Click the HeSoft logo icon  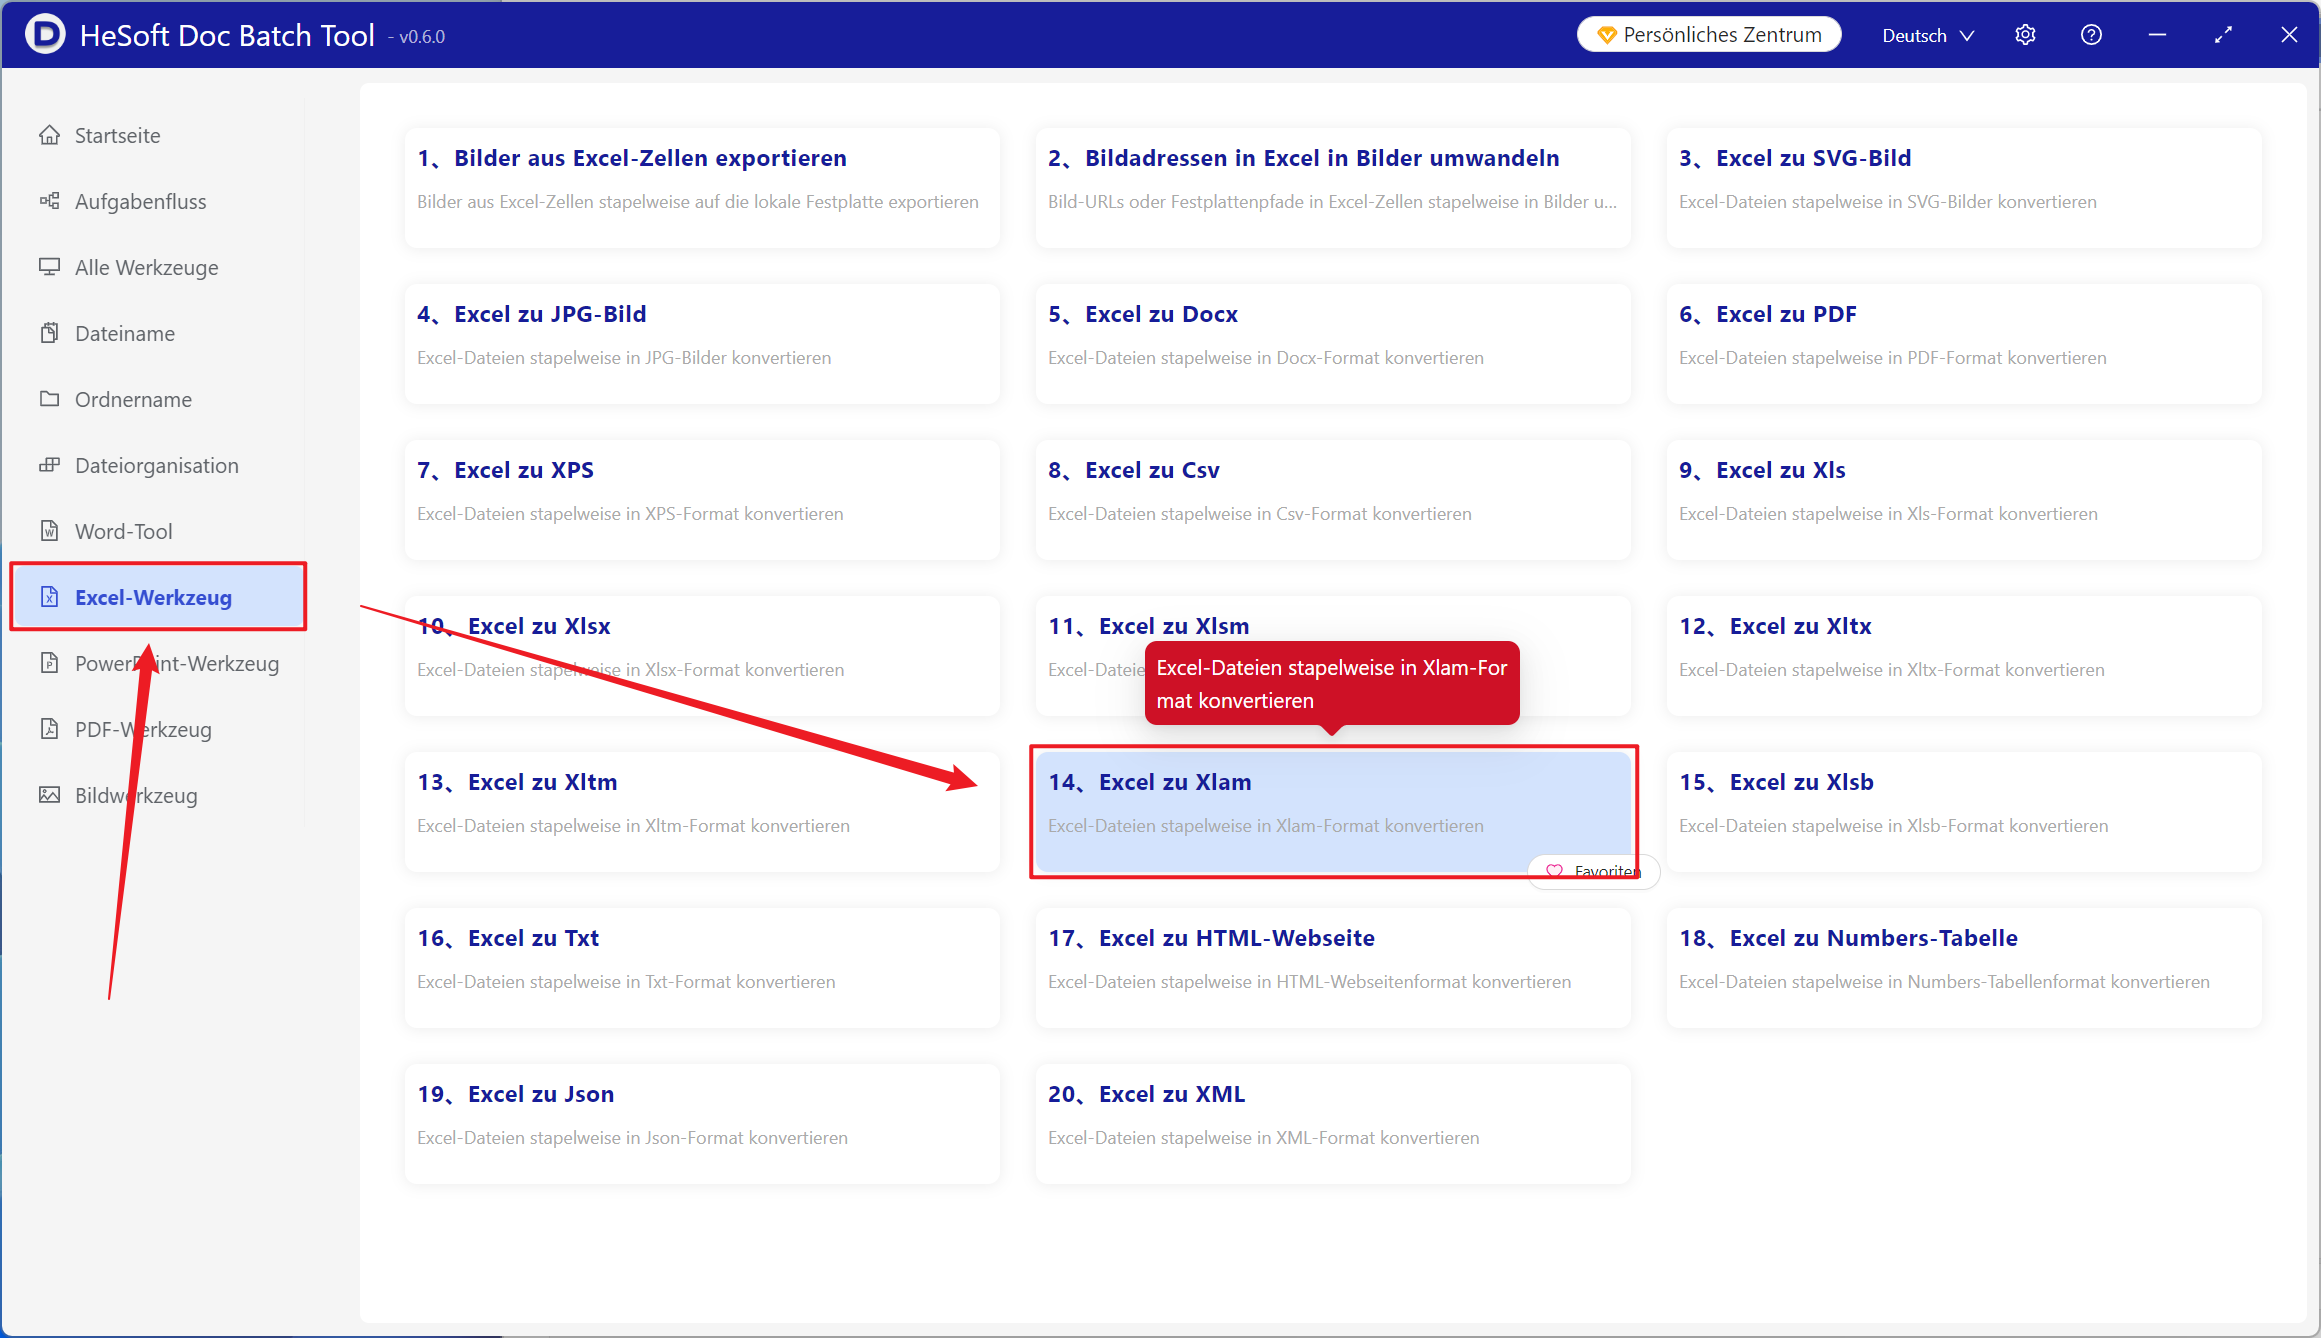point(45,34)
